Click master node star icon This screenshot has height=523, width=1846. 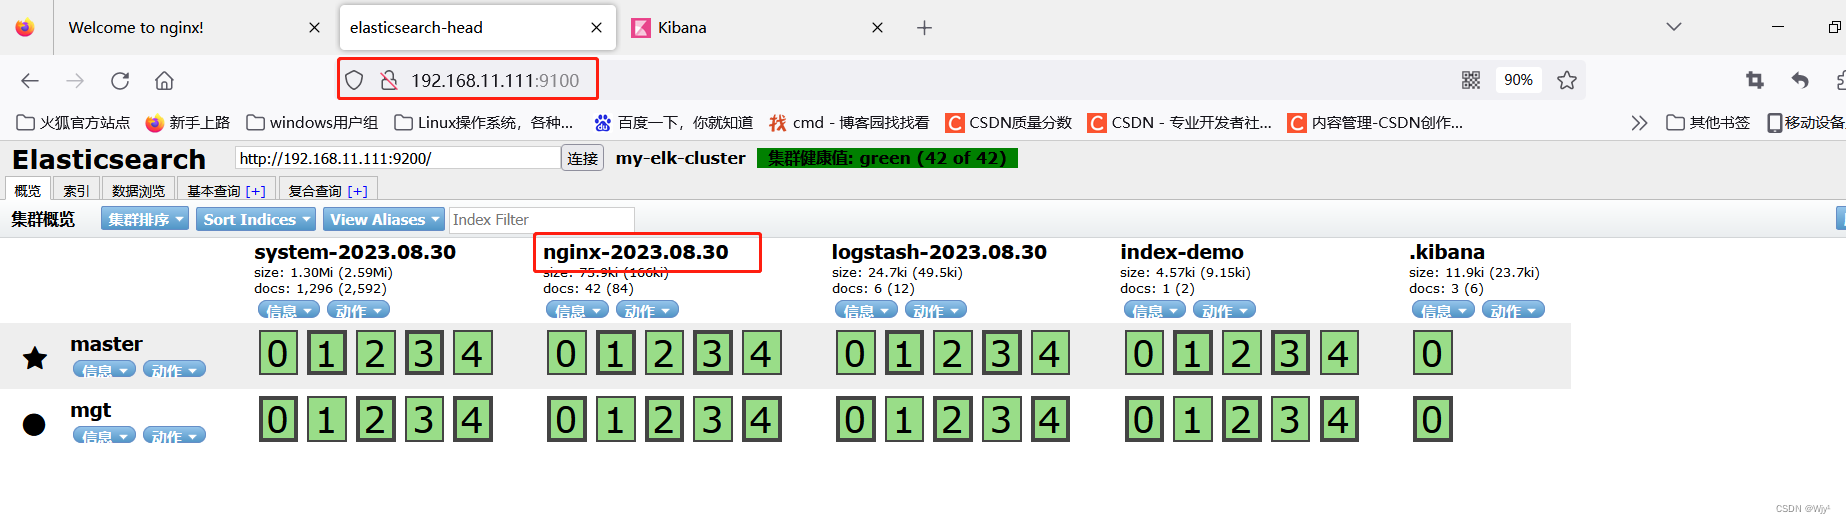(x=35, y=357)
